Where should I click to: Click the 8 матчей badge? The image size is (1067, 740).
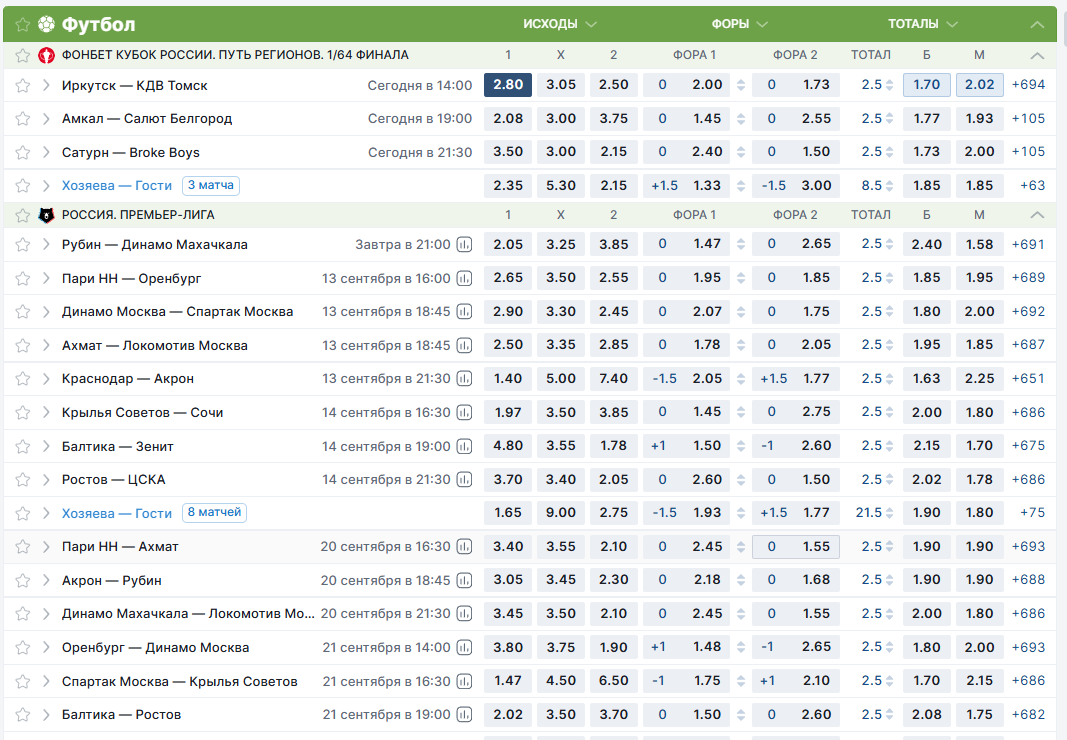214,512
